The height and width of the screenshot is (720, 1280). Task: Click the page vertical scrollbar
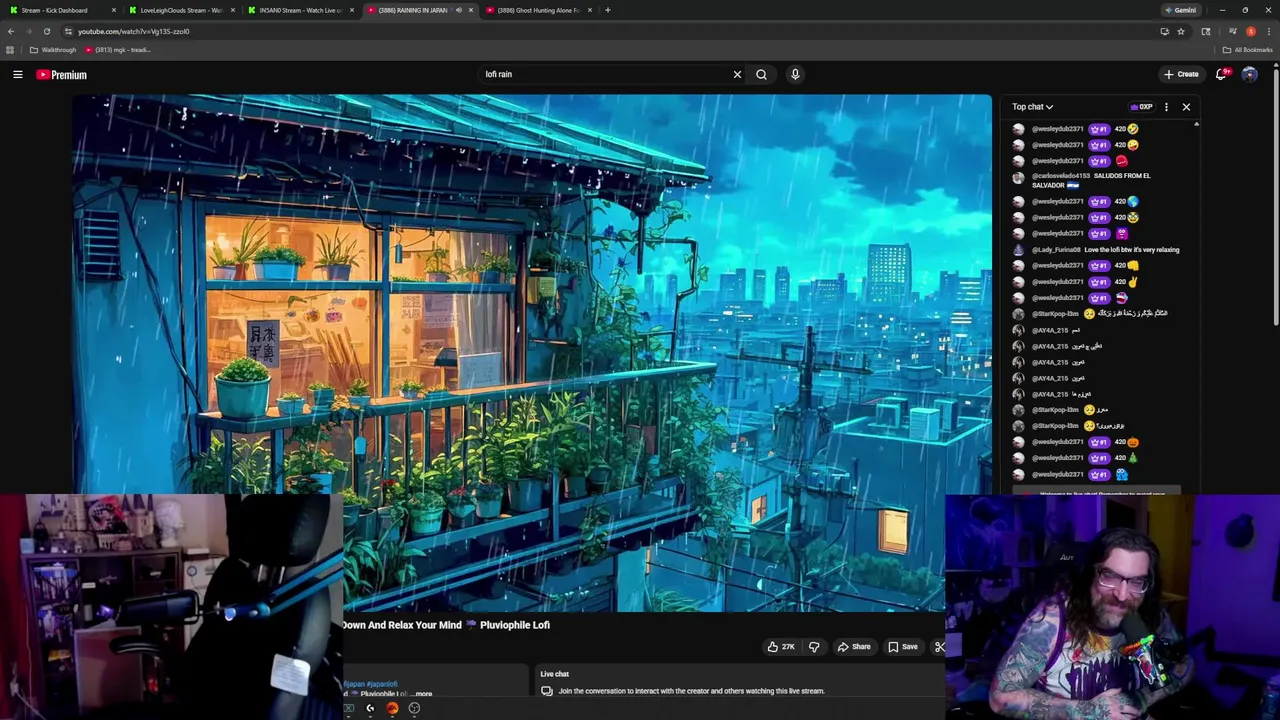click(1276, 195)
